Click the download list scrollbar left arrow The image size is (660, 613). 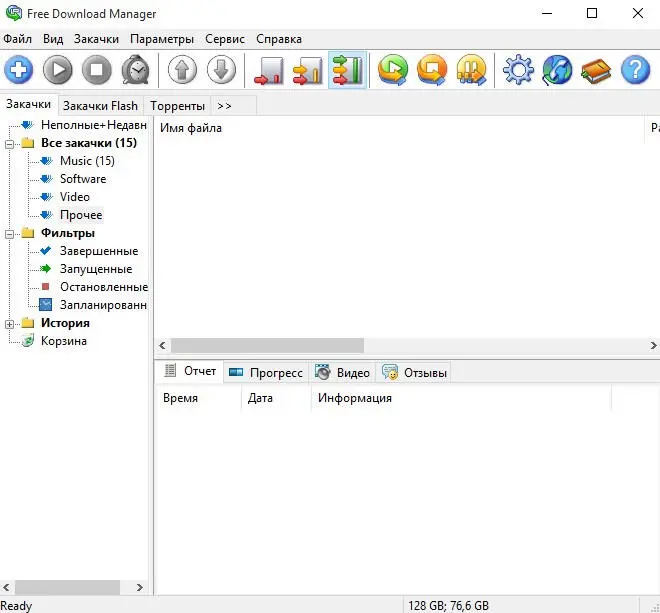click(162, 346)
